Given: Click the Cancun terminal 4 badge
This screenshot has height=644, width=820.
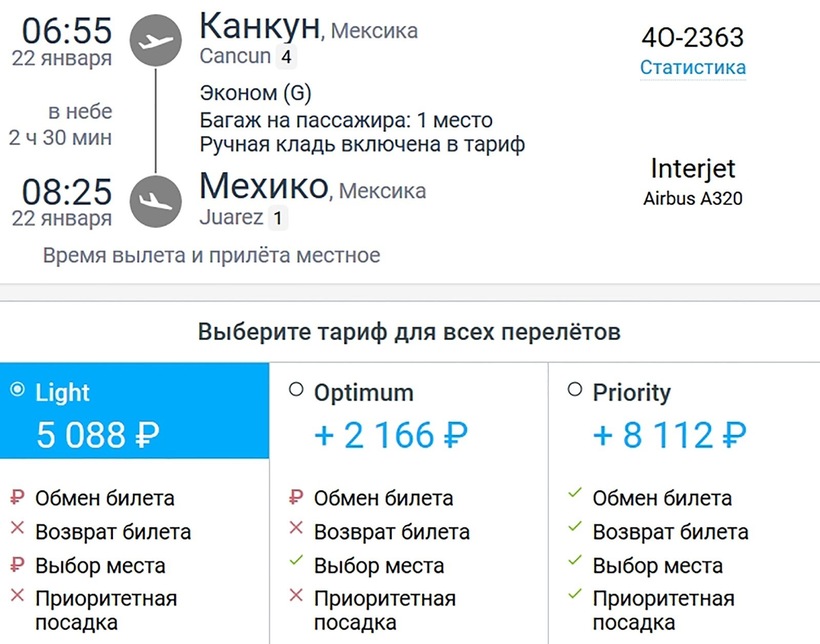Looking at the screenshot, I should [x=288, y=57].
